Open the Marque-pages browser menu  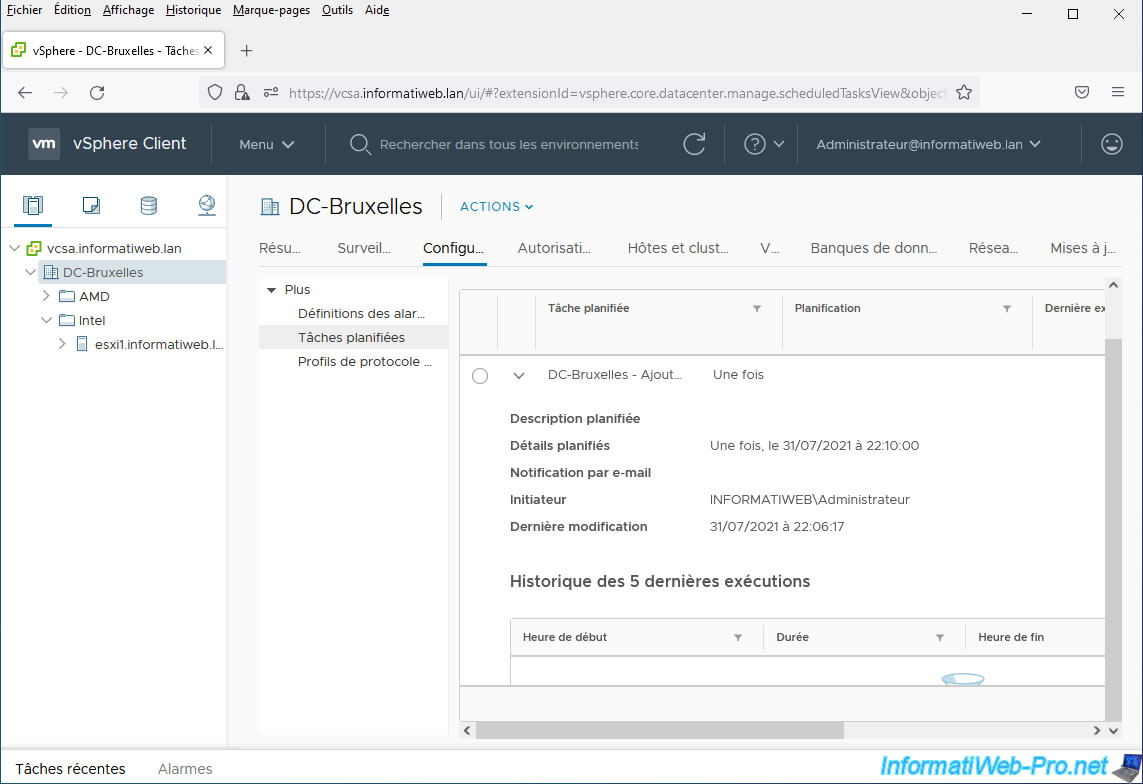pyautogui.click(x=271, y=10)
